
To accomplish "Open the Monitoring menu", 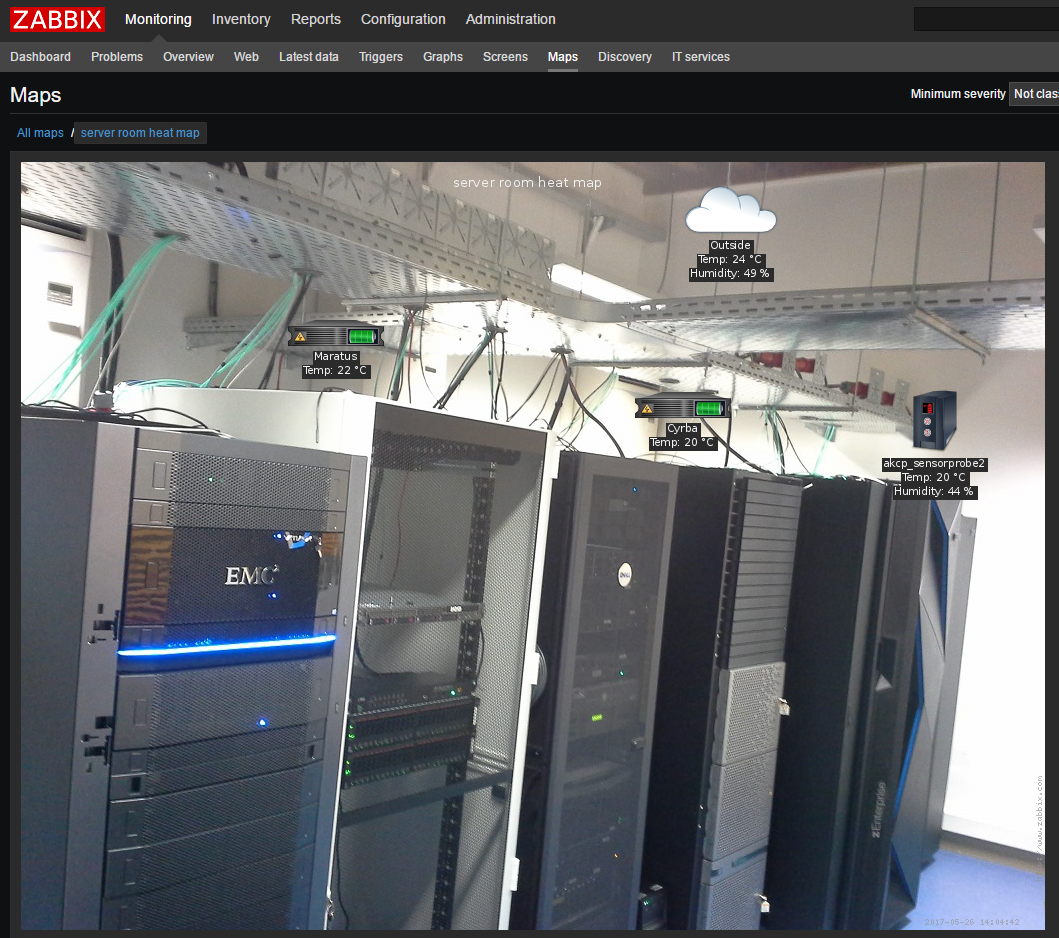I will [158, 19].
